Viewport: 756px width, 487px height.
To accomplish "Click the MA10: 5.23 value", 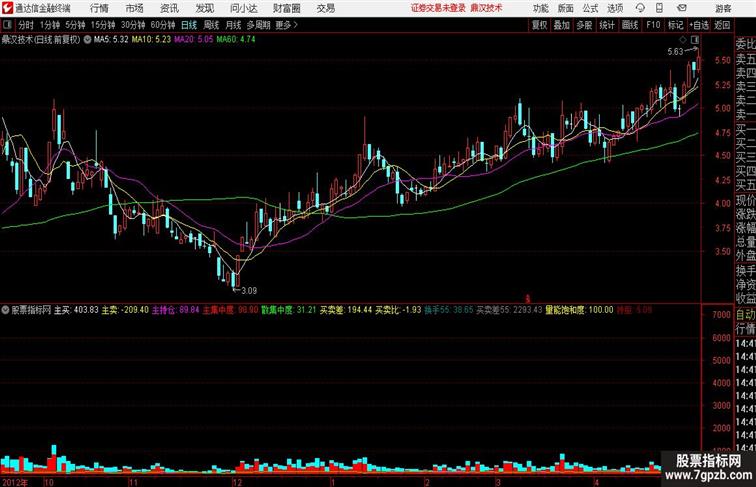I will click(151, 40).
